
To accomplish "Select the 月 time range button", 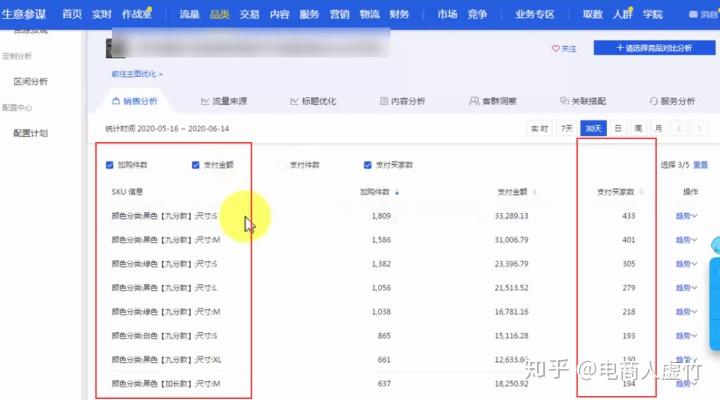I will coord(658,129).
